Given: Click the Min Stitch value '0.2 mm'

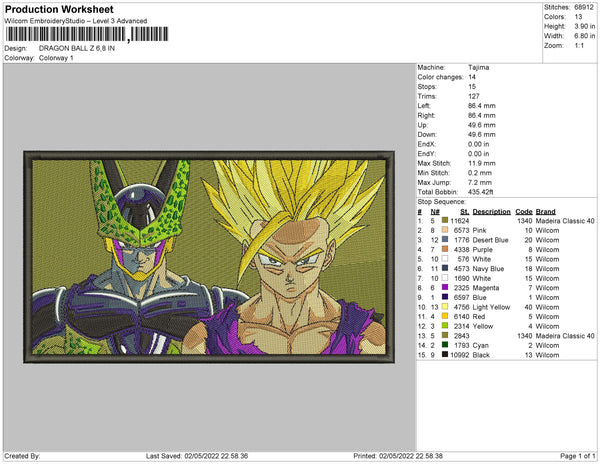Looking at the screenshot, I should point(479,173).
